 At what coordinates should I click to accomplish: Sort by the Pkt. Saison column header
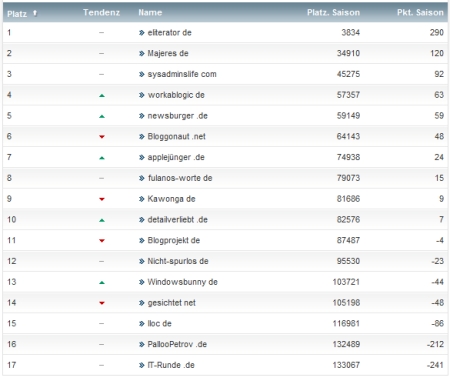[420, 13]
